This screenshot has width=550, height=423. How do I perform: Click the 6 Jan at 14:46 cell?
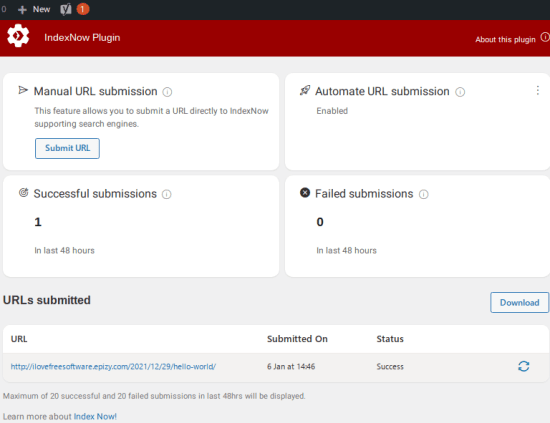point(291,367)
